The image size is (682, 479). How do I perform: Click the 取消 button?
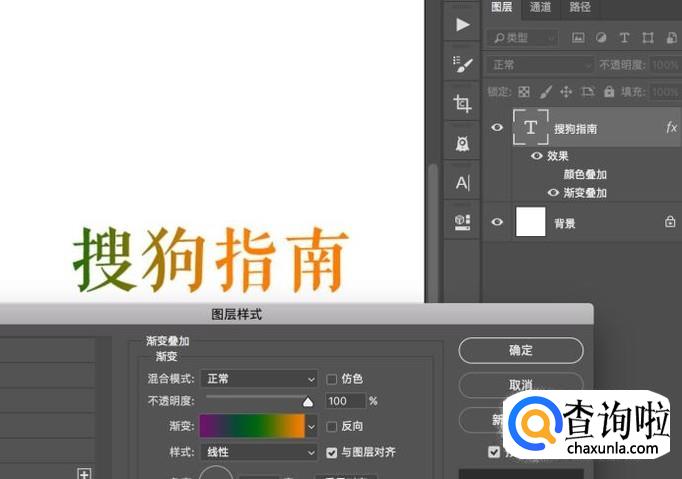[x=521, y=385]
